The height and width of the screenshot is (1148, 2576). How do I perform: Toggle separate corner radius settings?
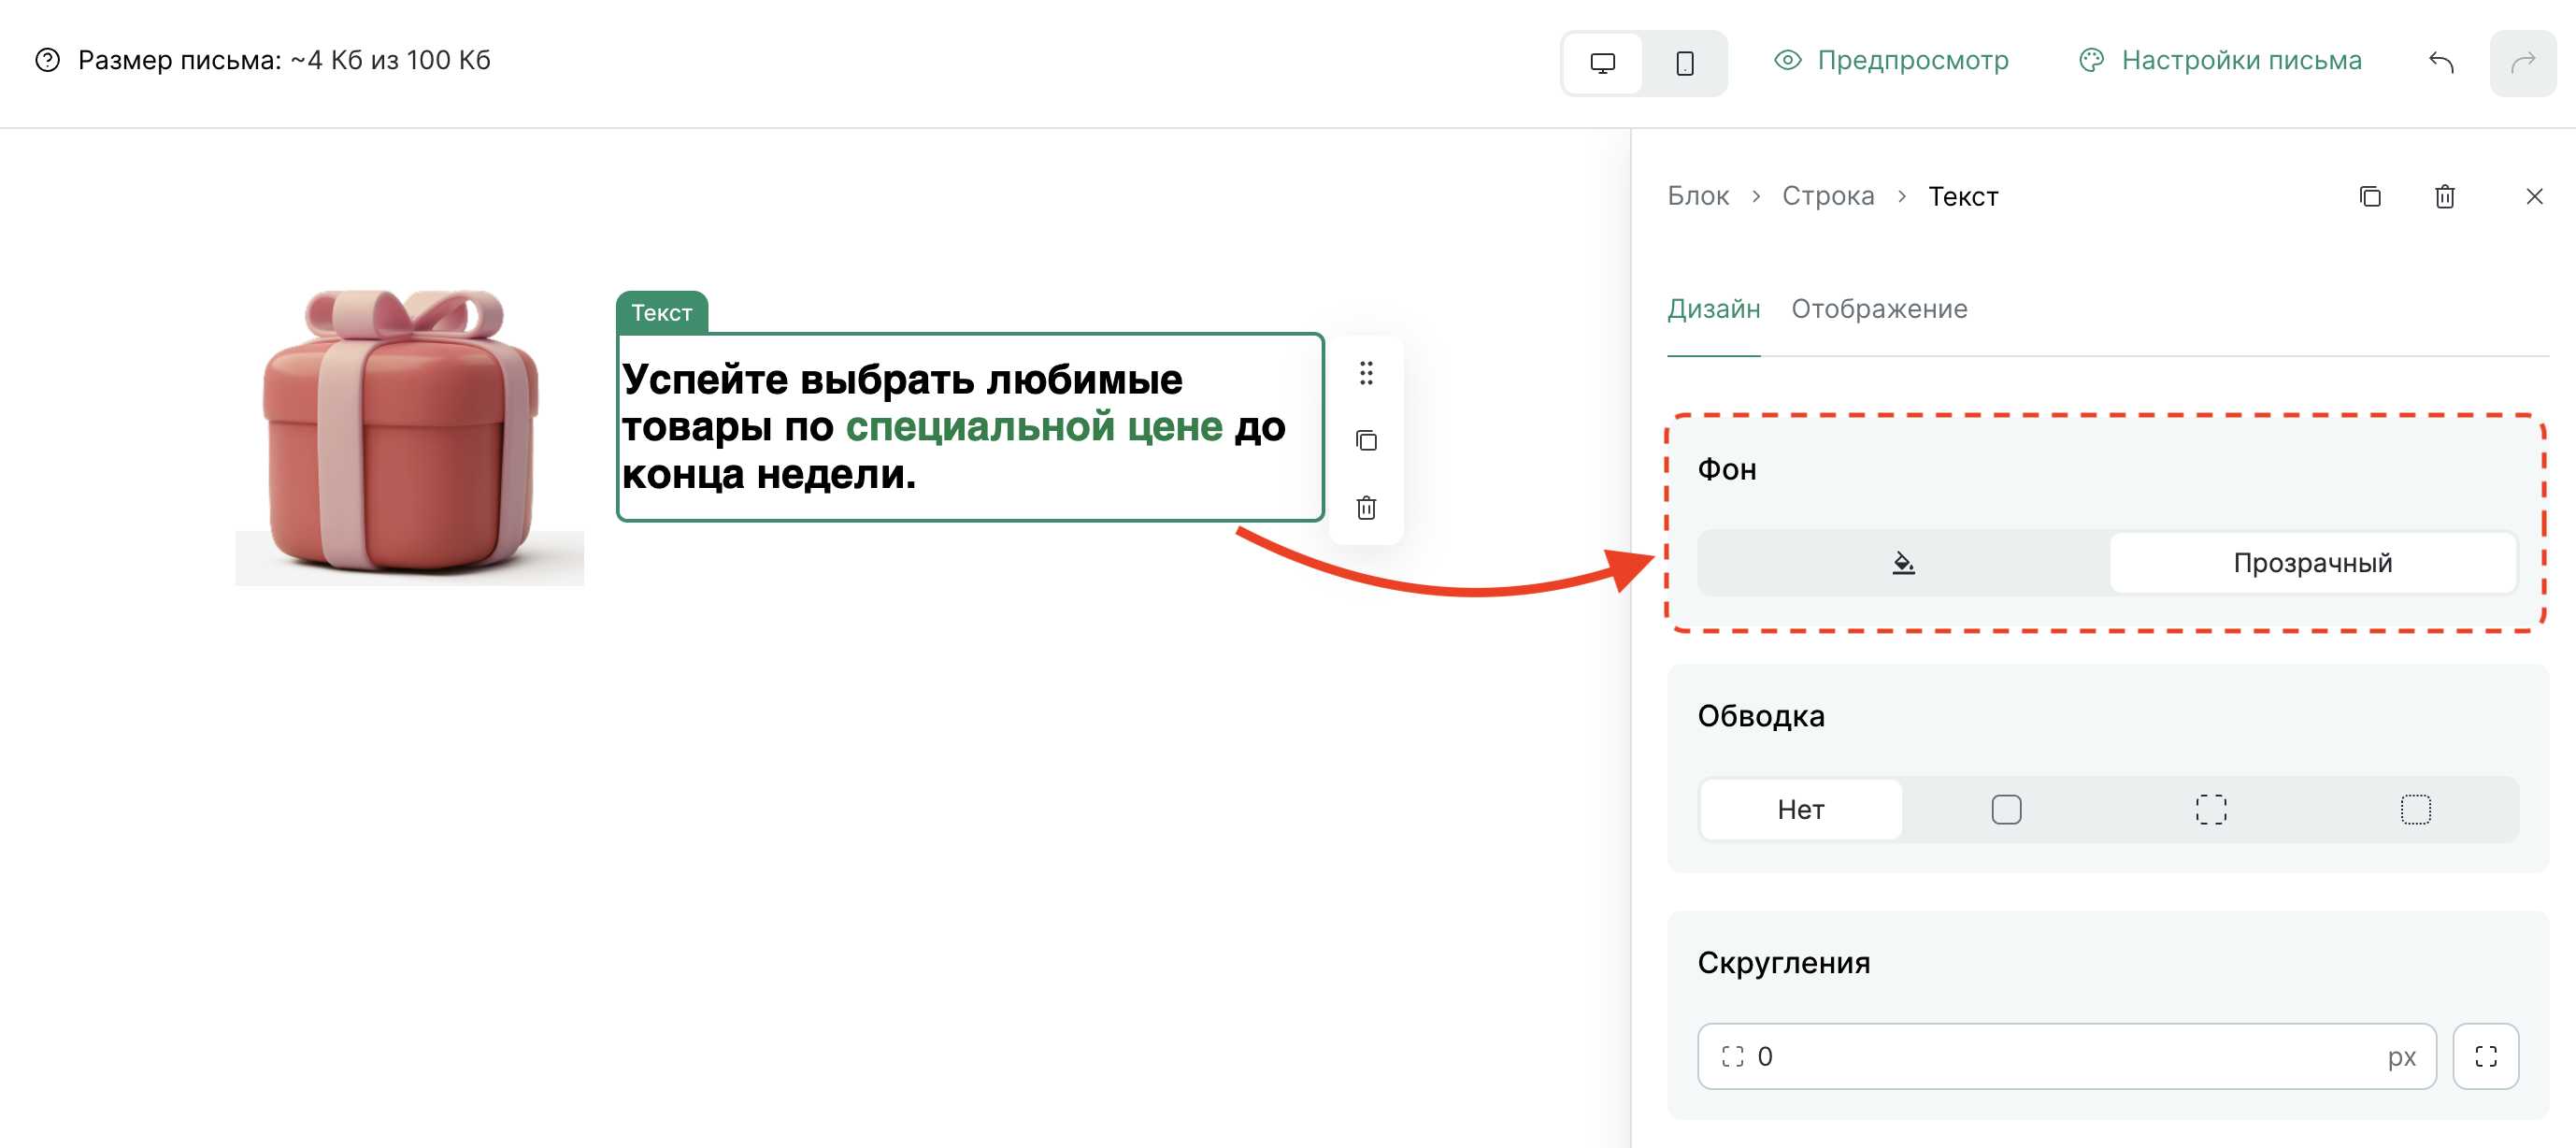click(x=2486, y=1056)
